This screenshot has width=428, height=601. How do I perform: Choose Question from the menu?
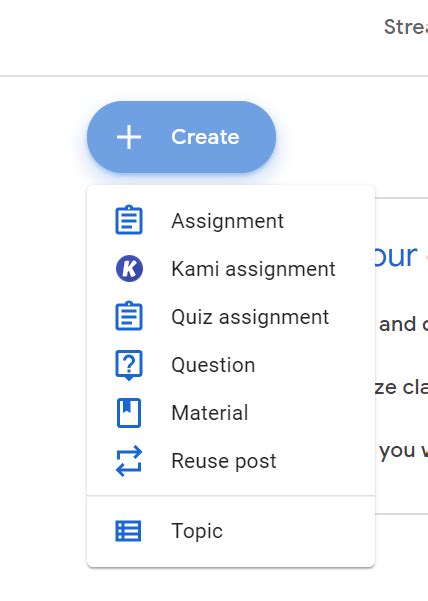point(231,365)
